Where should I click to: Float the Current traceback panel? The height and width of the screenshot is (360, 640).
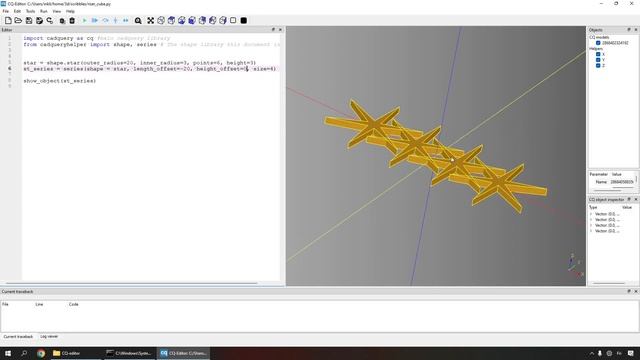point(629,291)
